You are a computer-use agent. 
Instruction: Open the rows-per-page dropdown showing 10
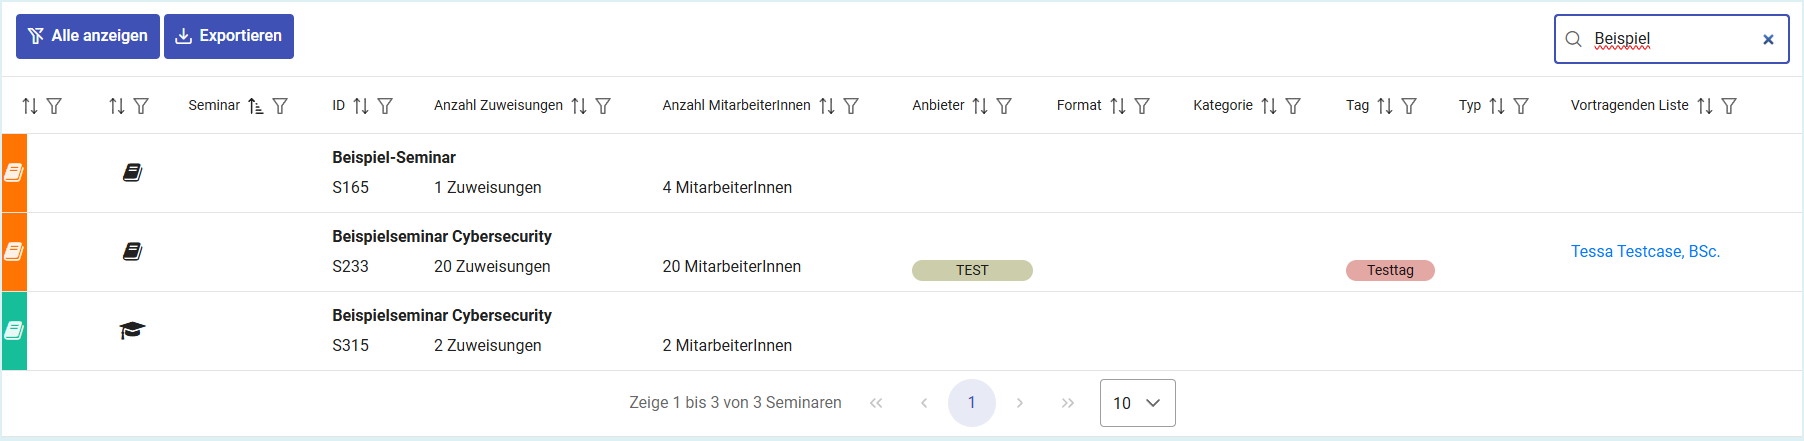coord(1137,403)
